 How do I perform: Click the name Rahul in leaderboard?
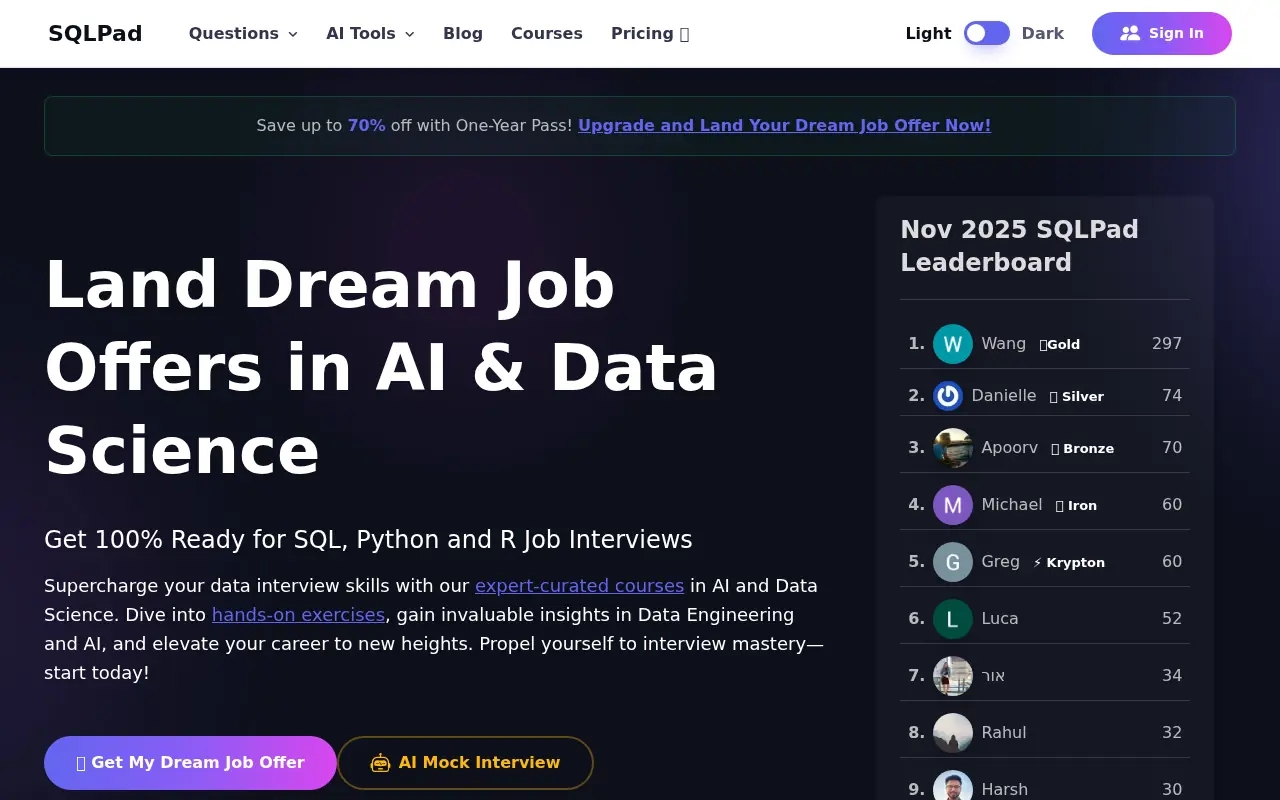1004,733
